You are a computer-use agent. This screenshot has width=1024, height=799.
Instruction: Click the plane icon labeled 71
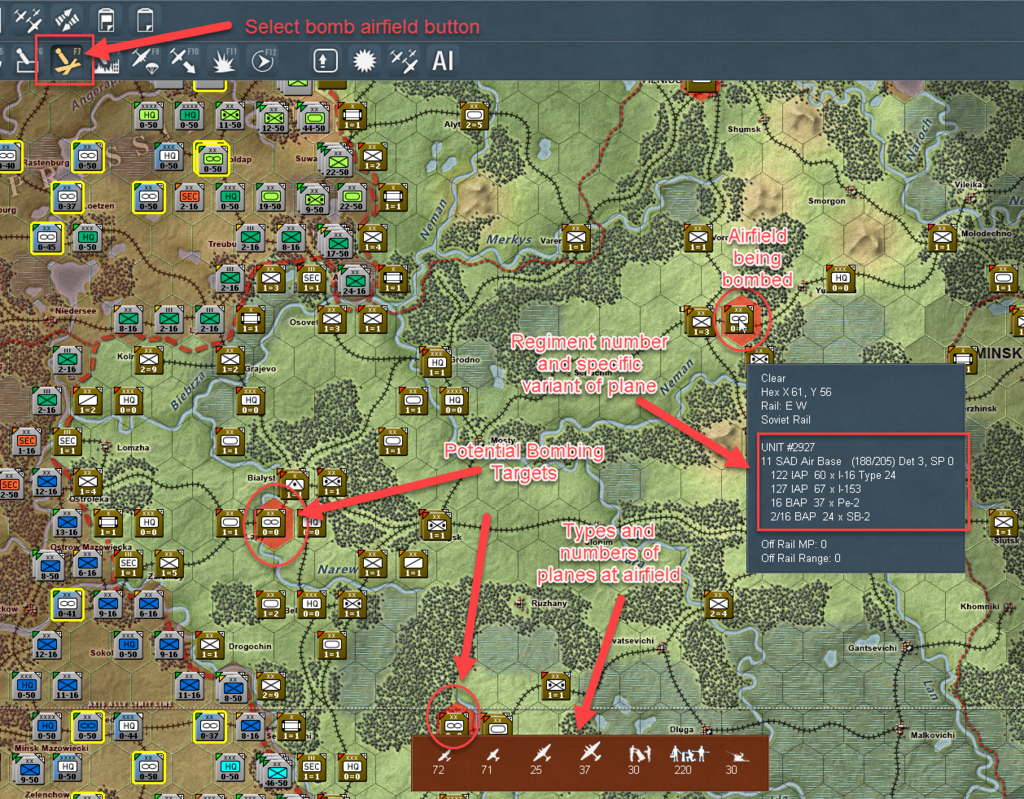pos(492,756)
